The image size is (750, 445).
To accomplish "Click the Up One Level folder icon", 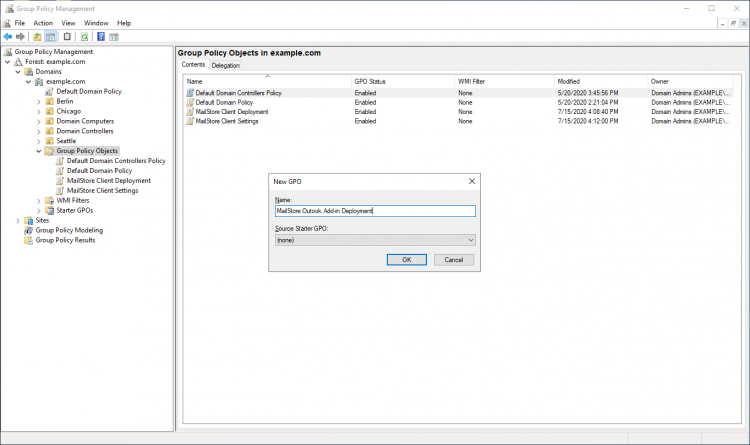I will (37, 37).
